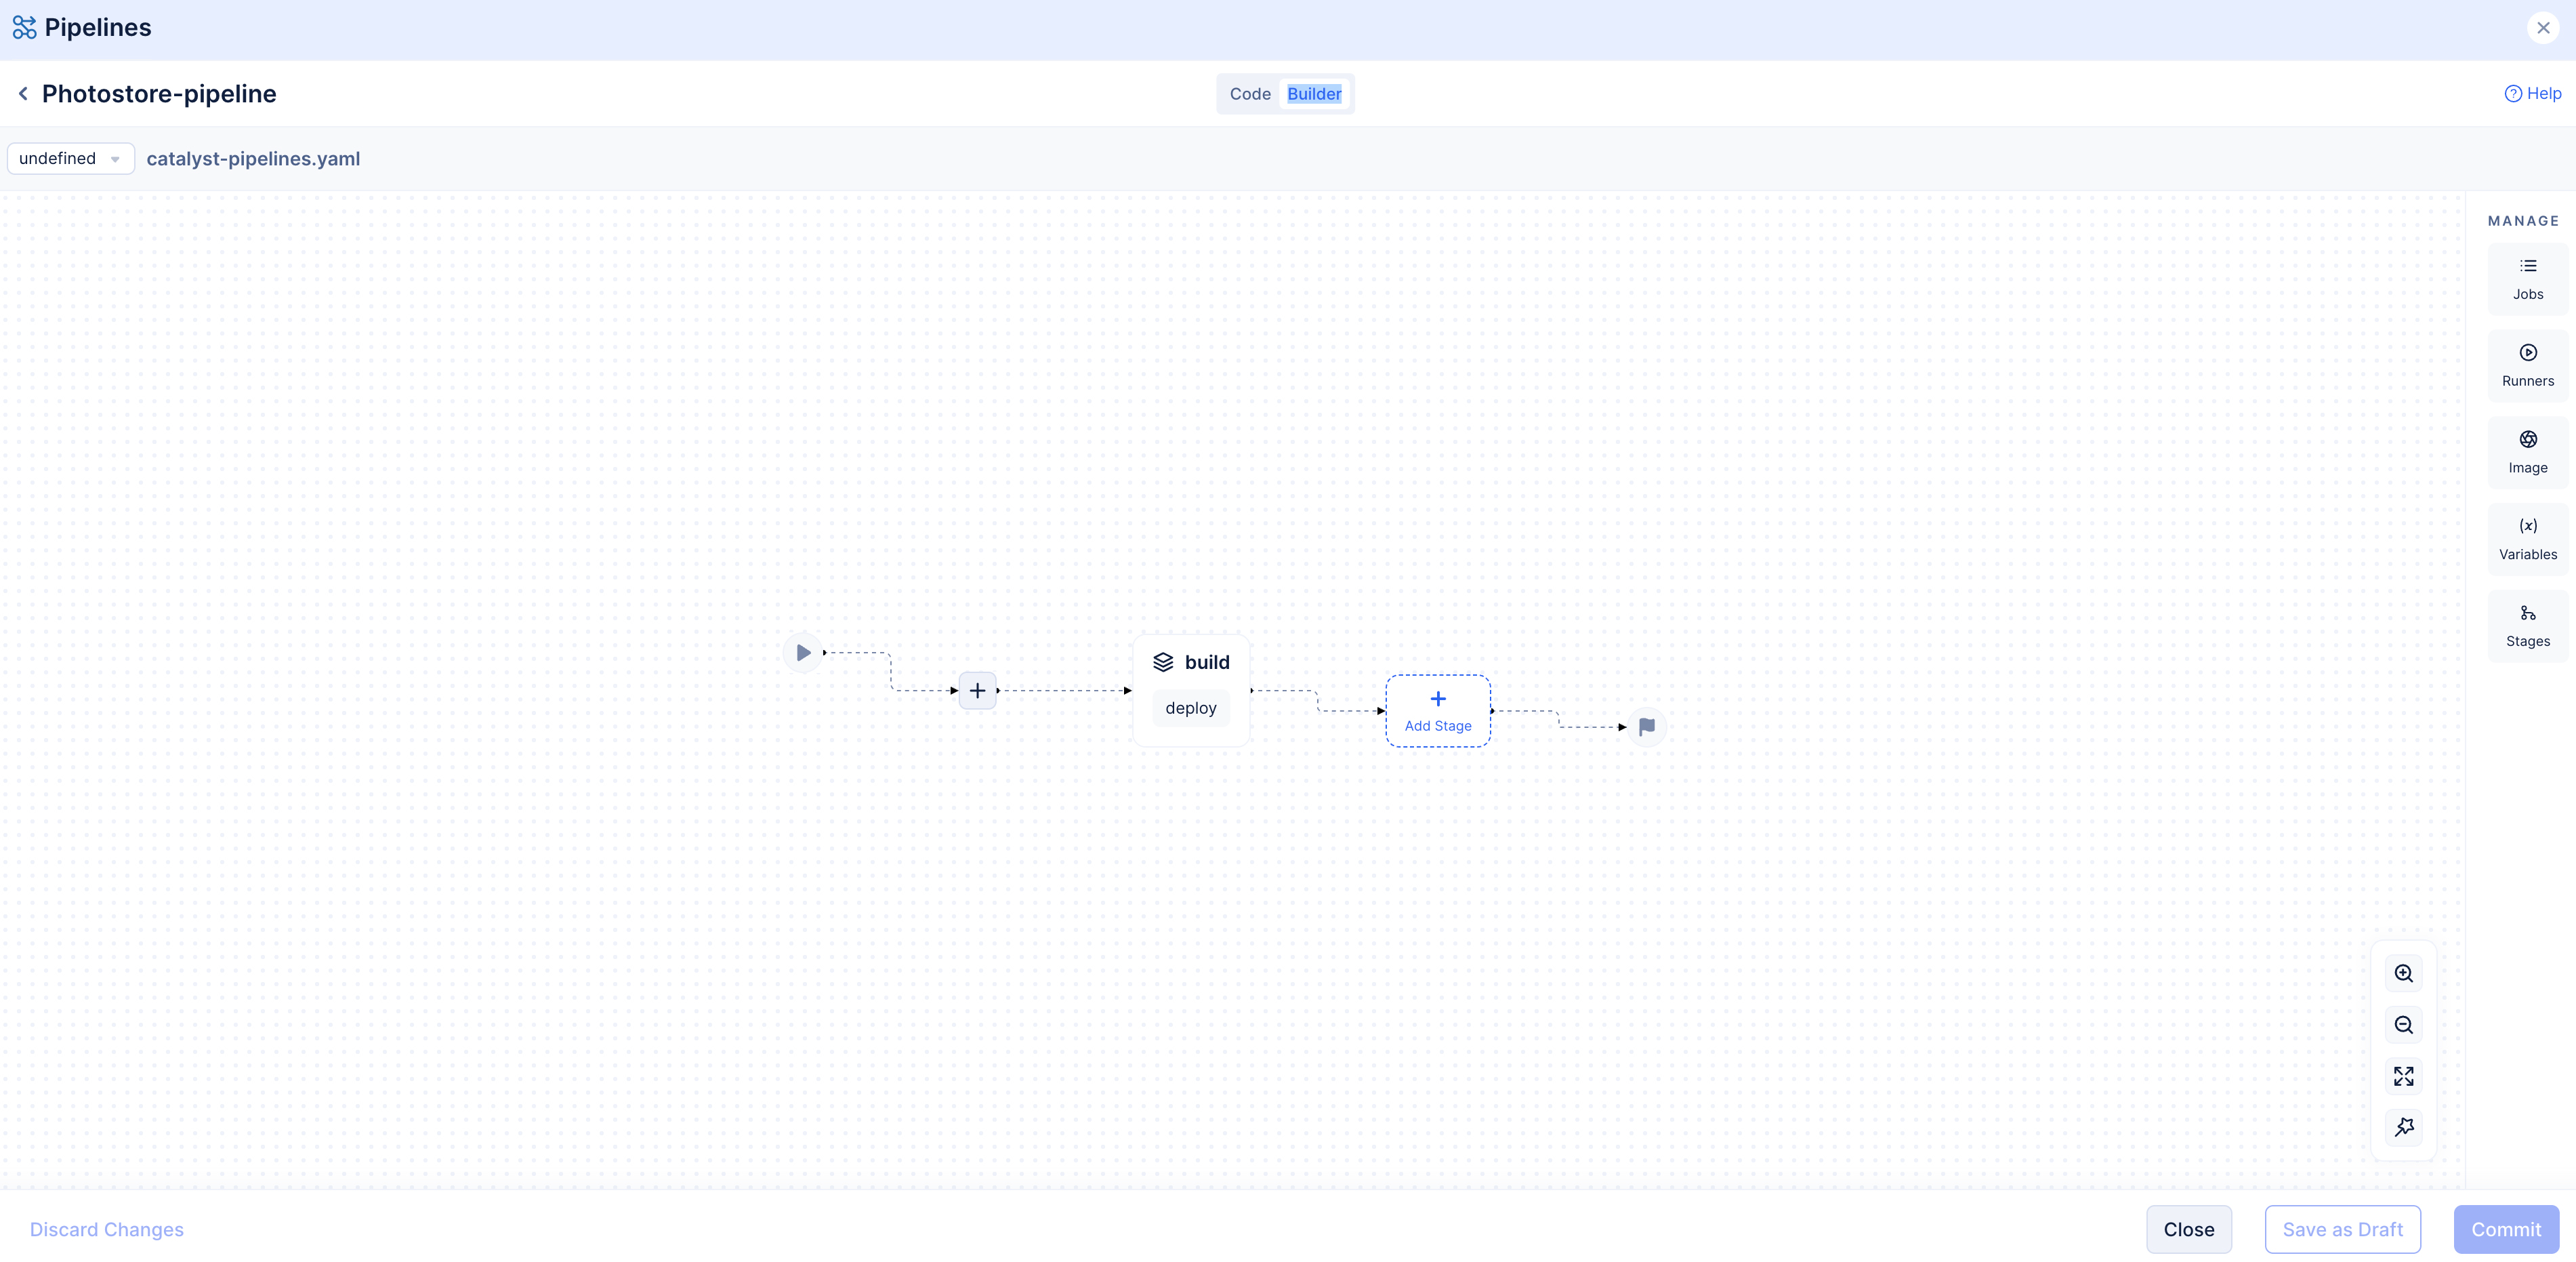Open the Variables manage panel
This screenshot has height=1262, width=2576.
tap(2527, 539)
